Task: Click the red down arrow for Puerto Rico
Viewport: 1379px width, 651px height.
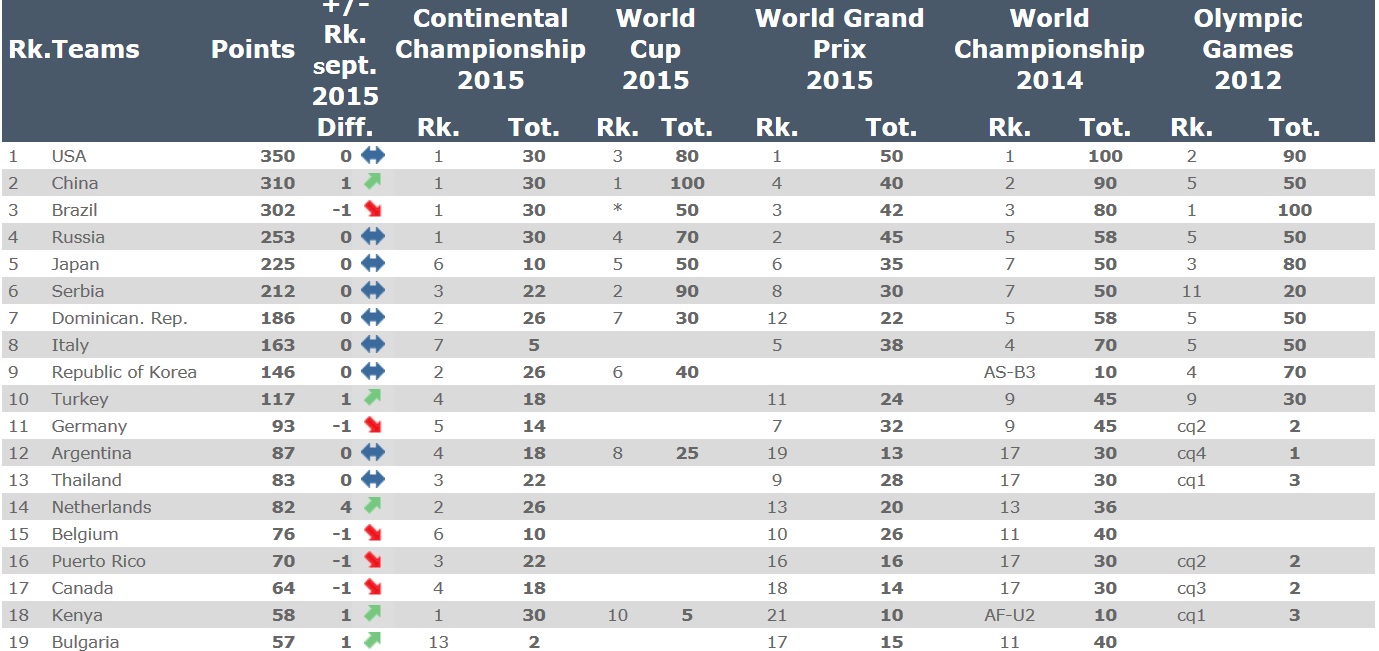Action: [373, 560]
